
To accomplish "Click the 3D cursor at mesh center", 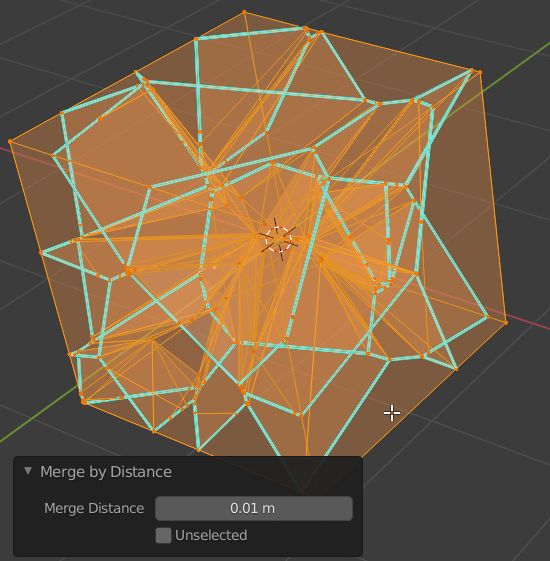I will point(279,239).
